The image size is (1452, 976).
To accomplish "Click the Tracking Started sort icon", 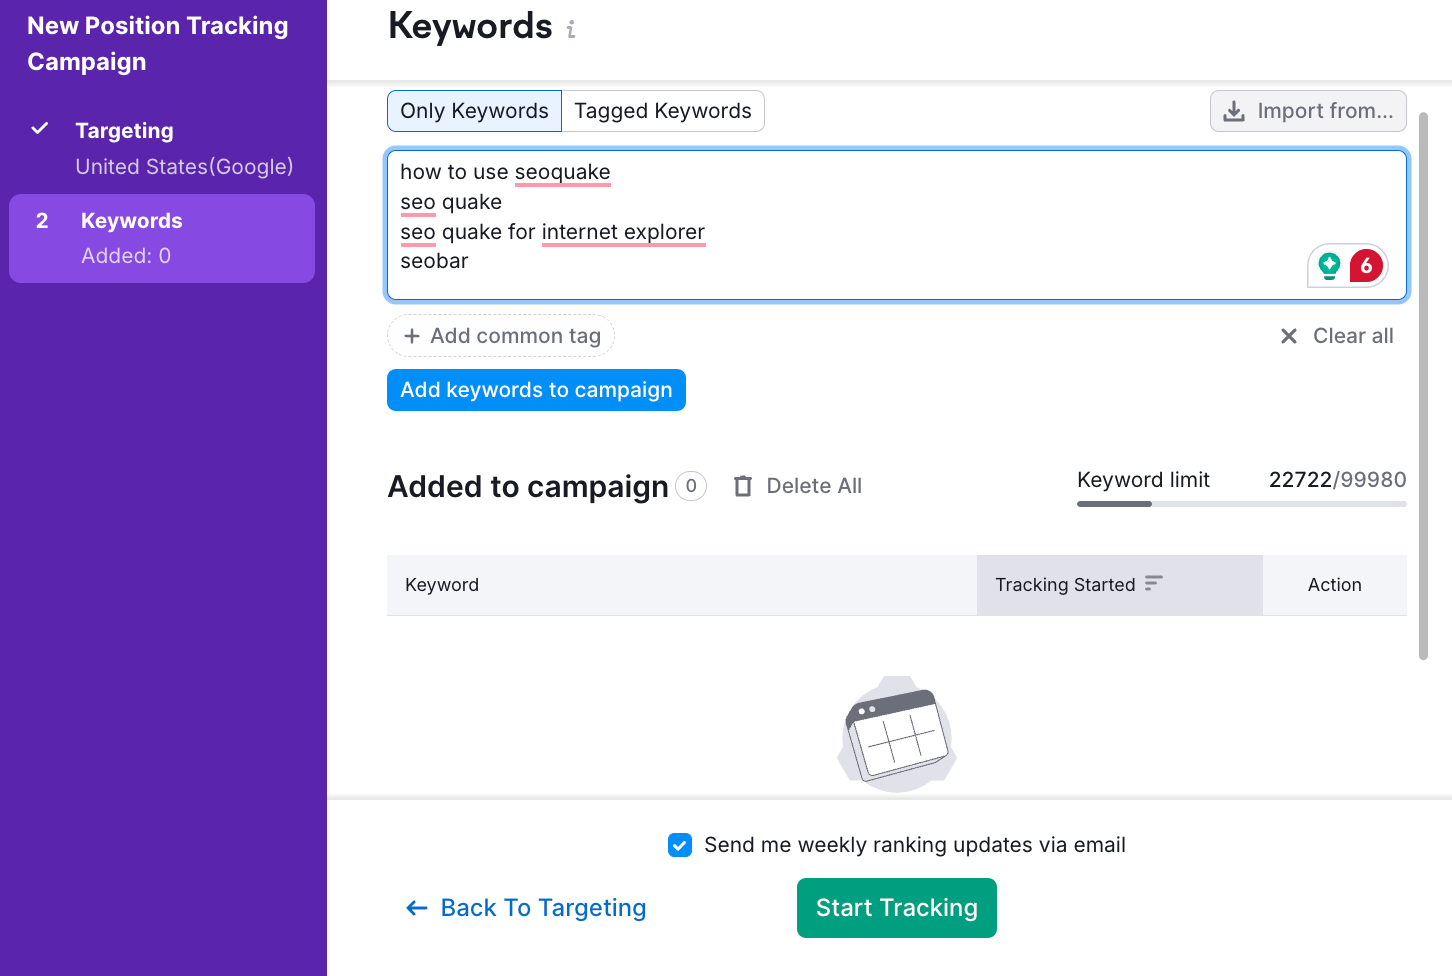I will (x=1154, y=584).
